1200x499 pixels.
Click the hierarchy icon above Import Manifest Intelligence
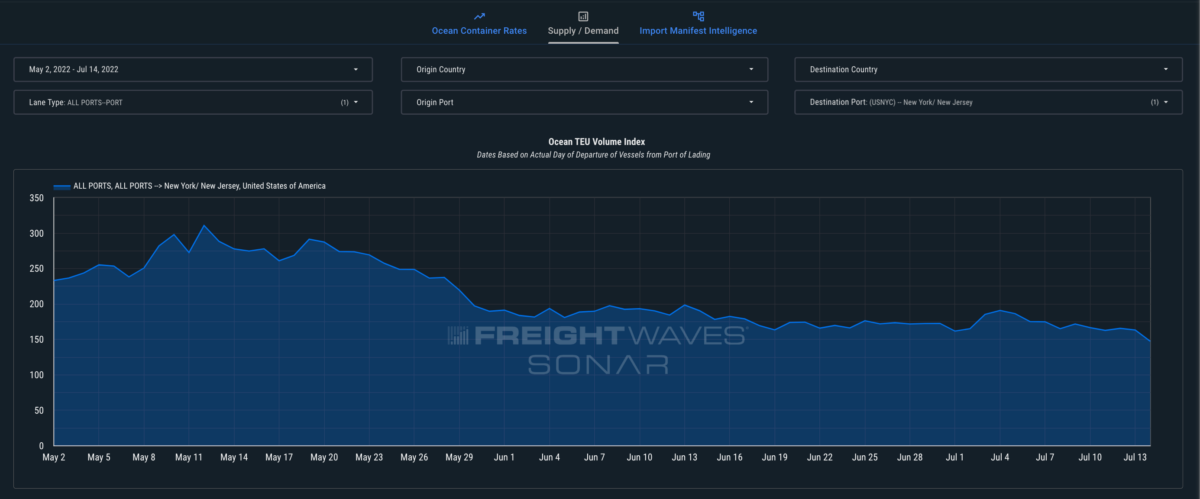click(x=698, y=16)
